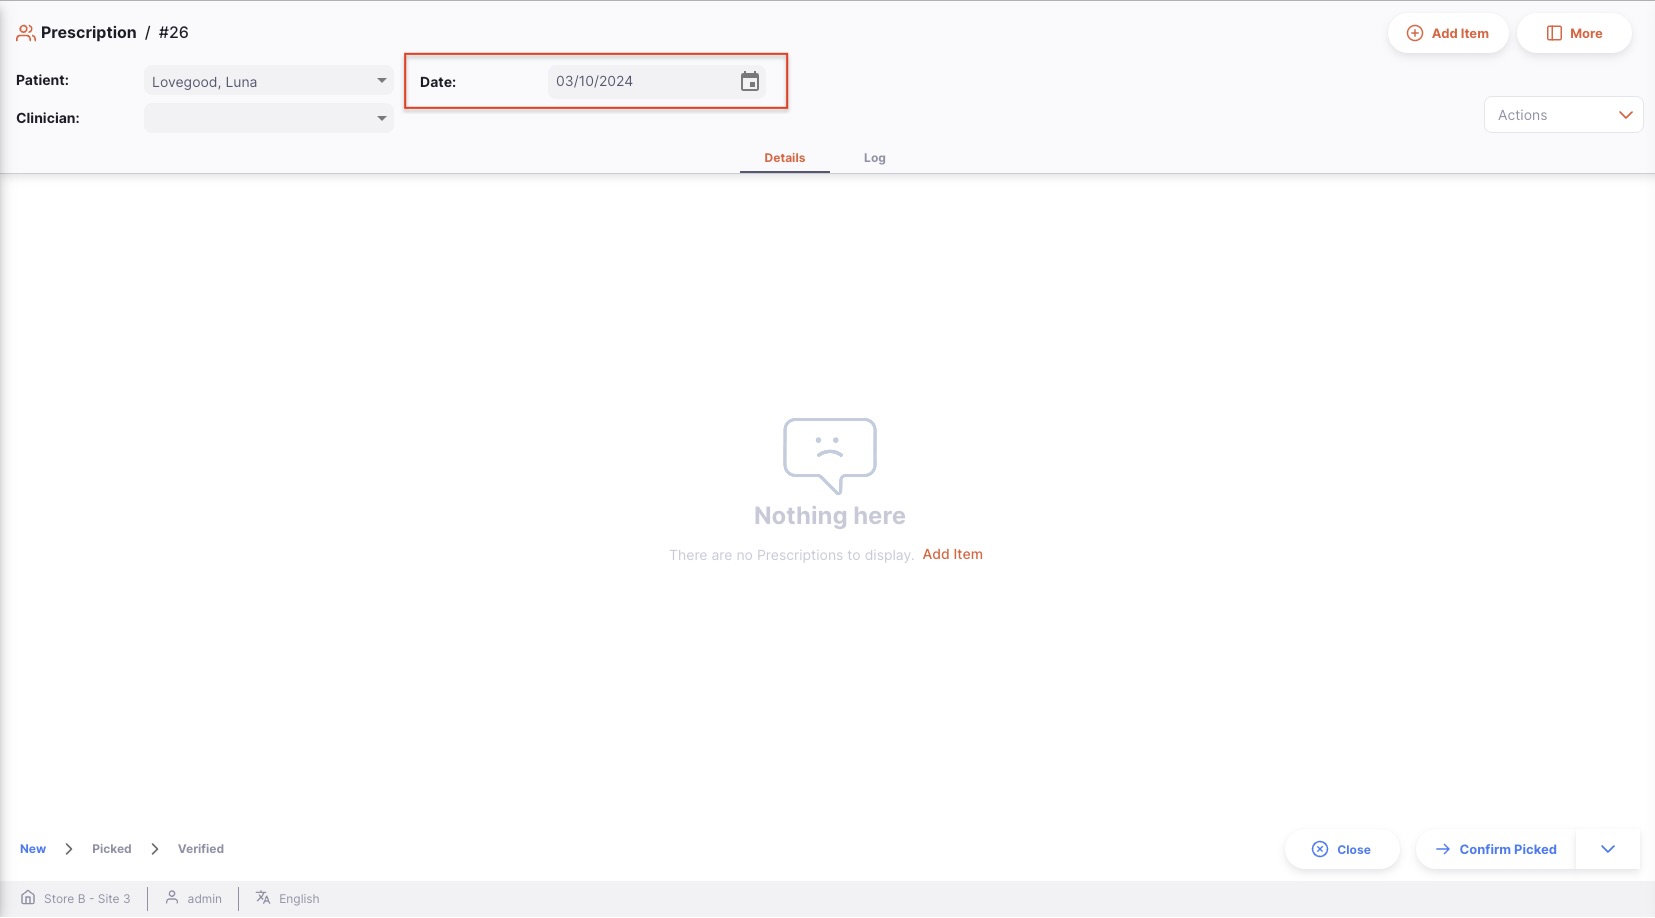Select the Details tab
This screenshot has height=918, width=1655.
point(784,158)
